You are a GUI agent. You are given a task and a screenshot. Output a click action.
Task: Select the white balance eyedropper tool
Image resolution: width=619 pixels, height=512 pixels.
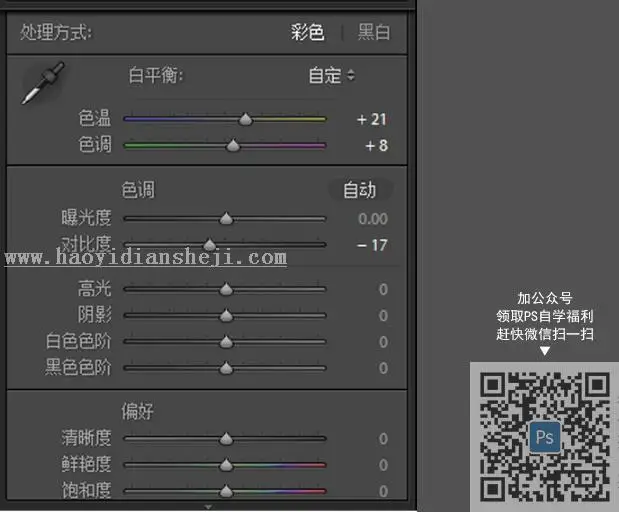[x=43, y=83]
